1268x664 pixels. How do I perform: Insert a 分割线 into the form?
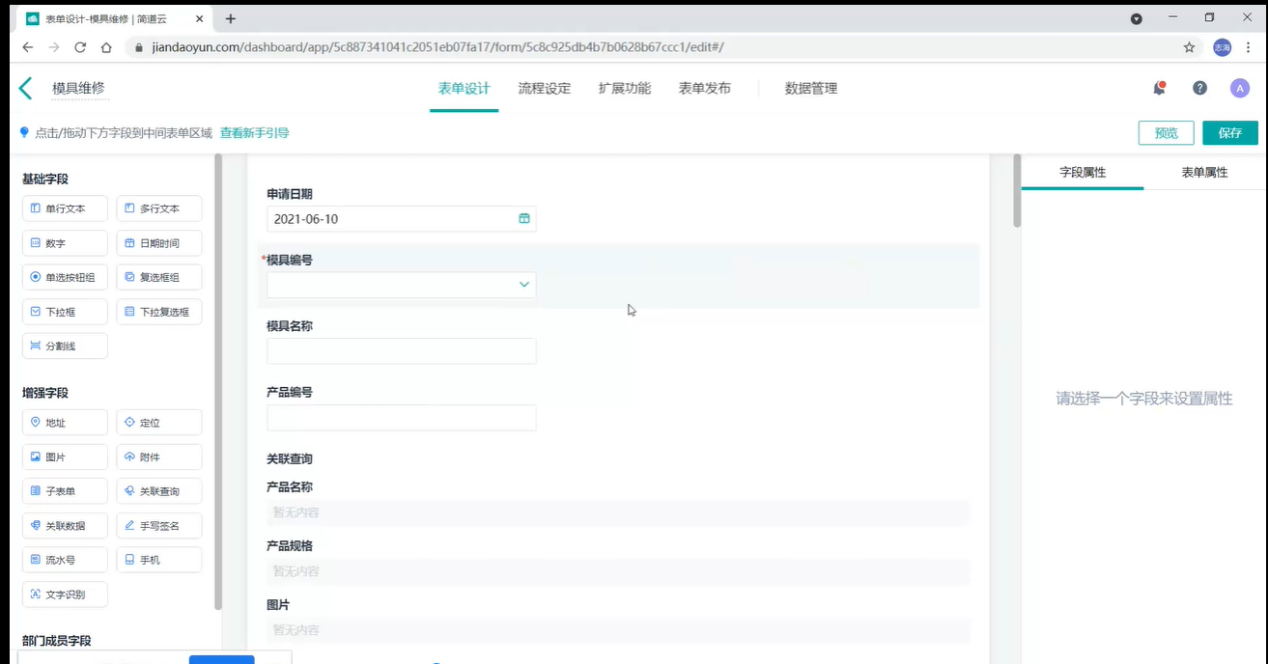[x=64, y=345]
